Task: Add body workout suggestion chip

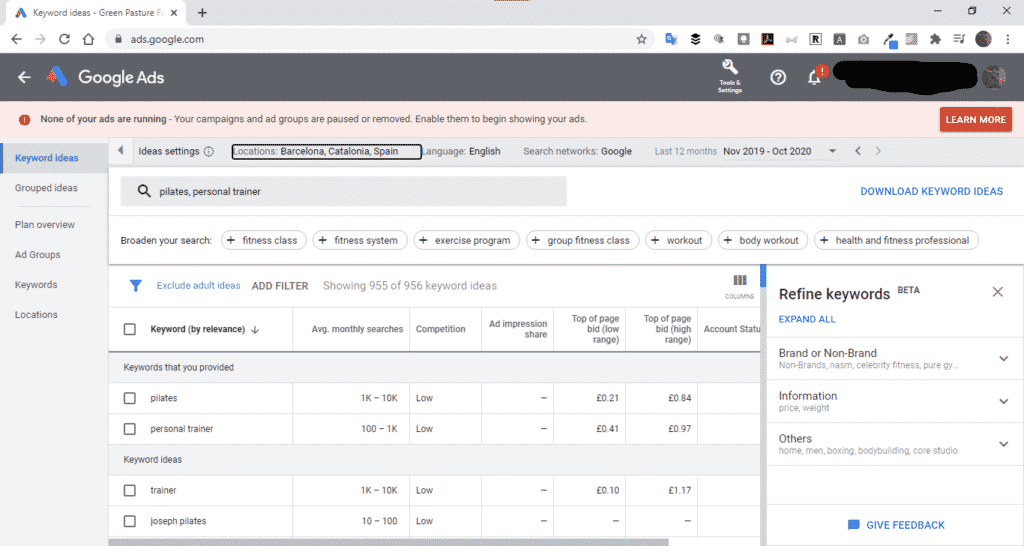Action: tap(763, 240)
